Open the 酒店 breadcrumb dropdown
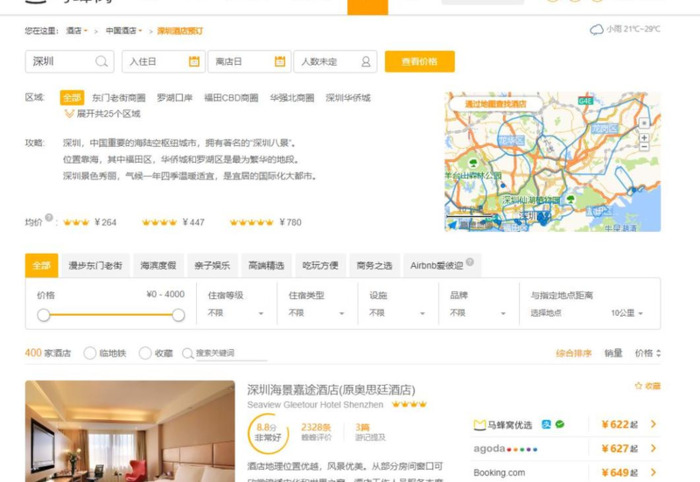 tap(77, 31)
